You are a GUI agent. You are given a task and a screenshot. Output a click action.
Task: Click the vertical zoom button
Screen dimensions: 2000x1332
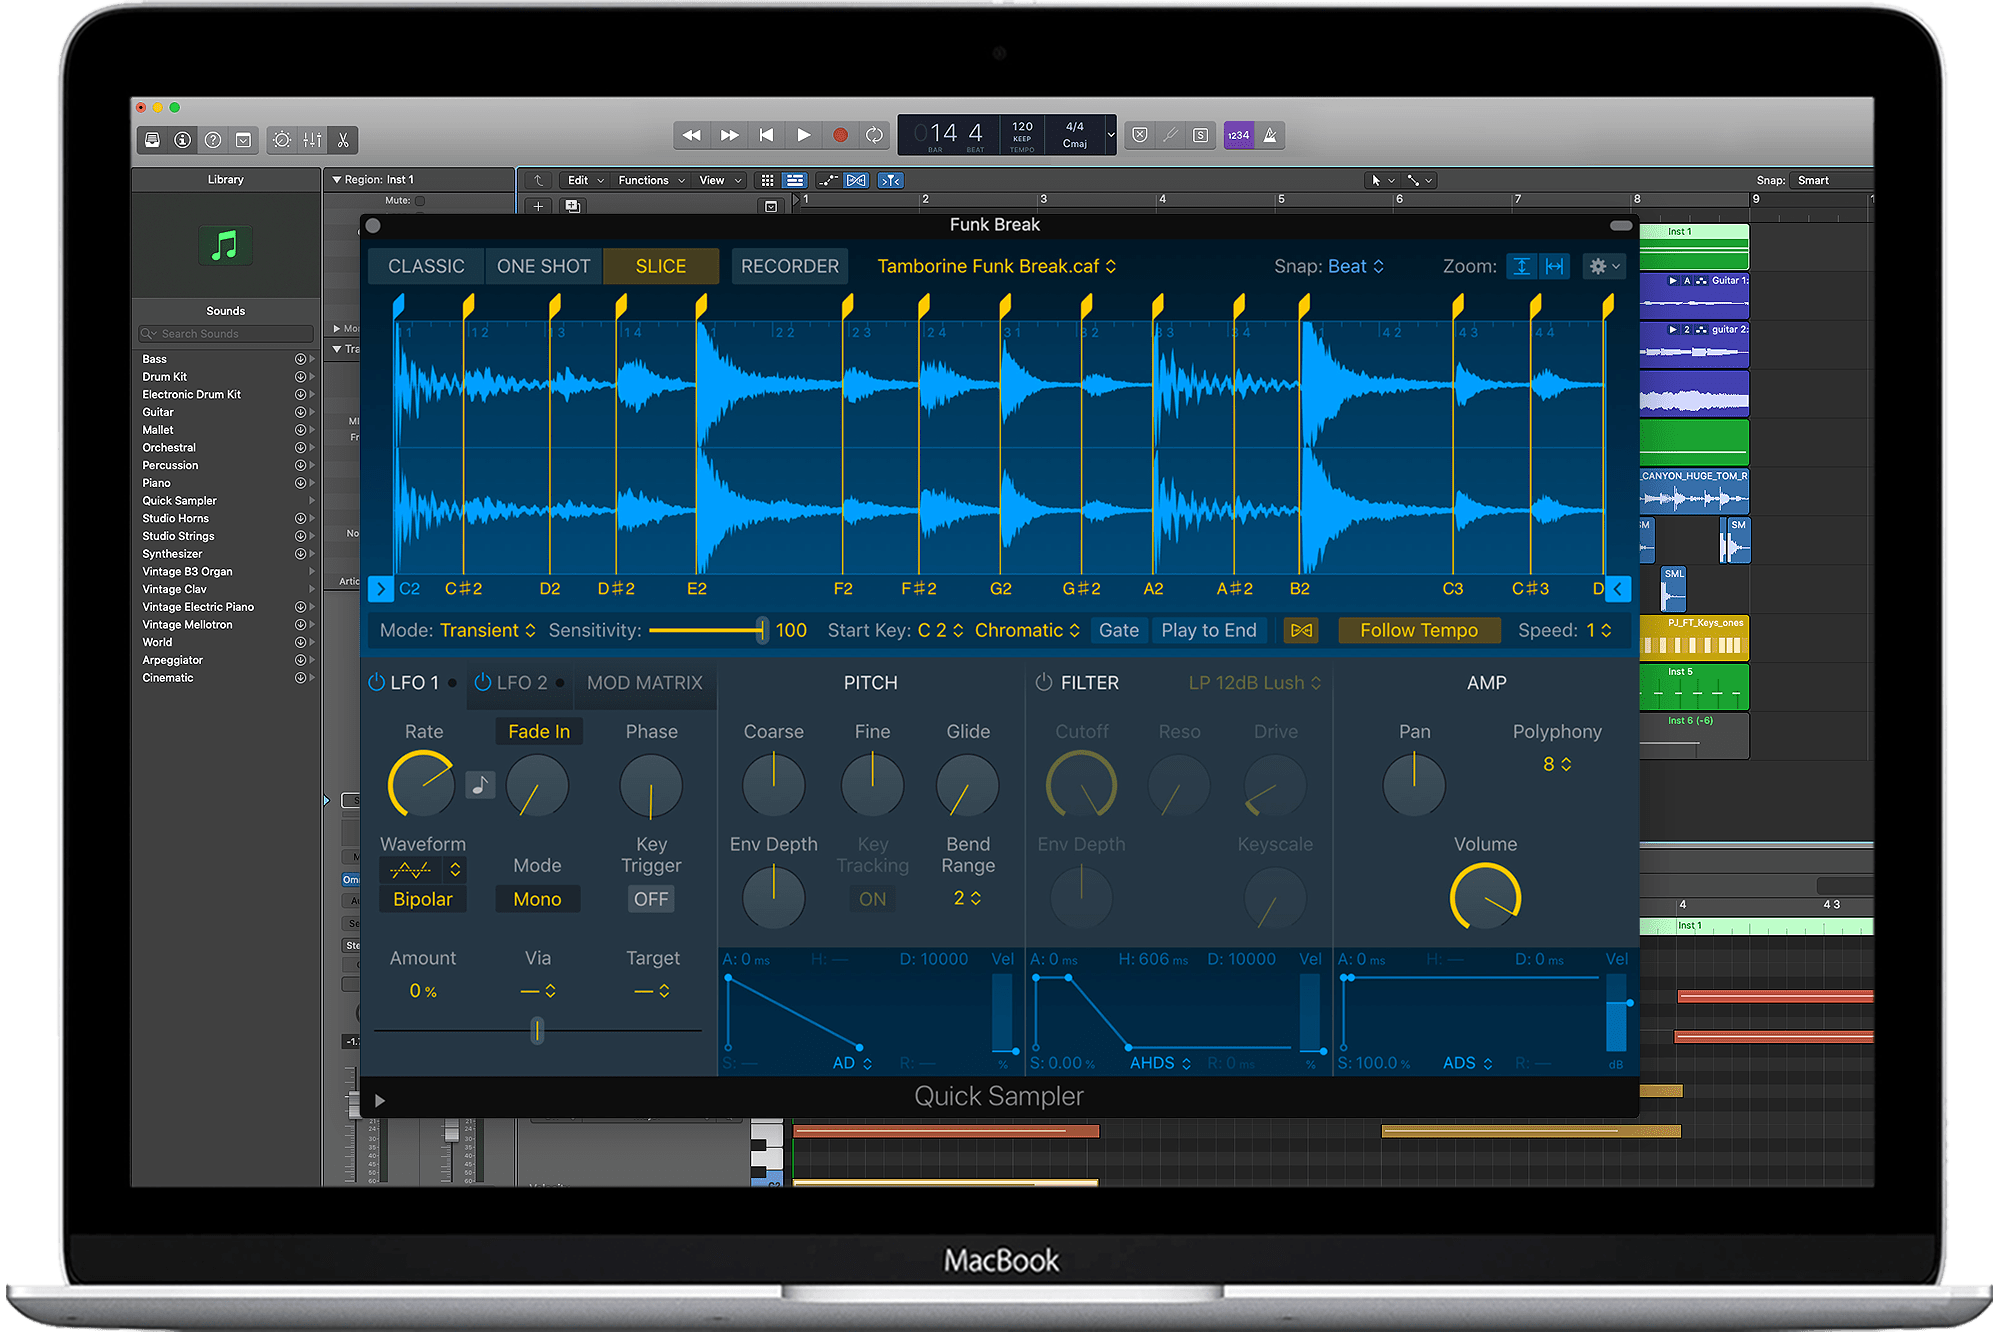coord(1521,266)
